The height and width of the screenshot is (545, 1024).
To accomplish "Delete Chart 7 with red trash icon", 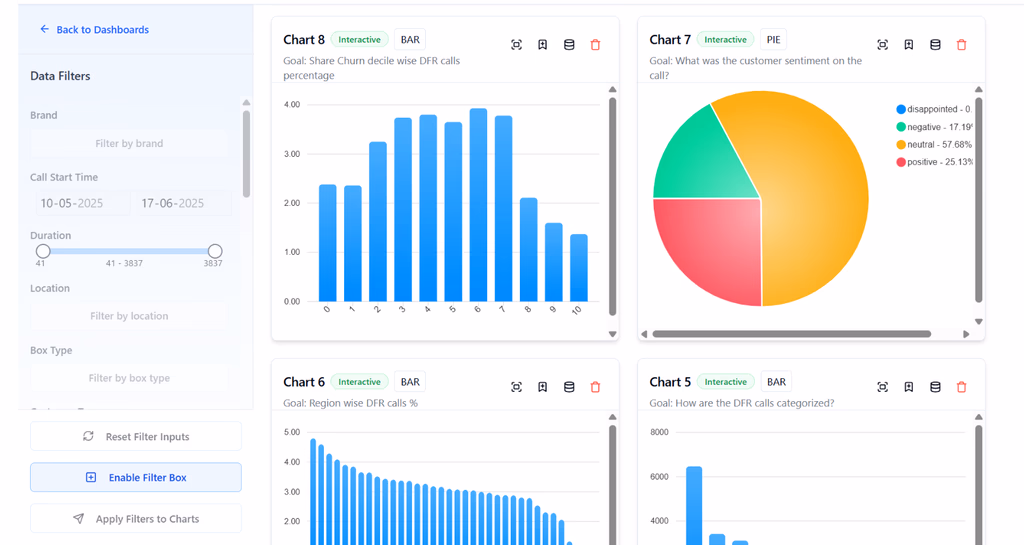I will [961, 45].
